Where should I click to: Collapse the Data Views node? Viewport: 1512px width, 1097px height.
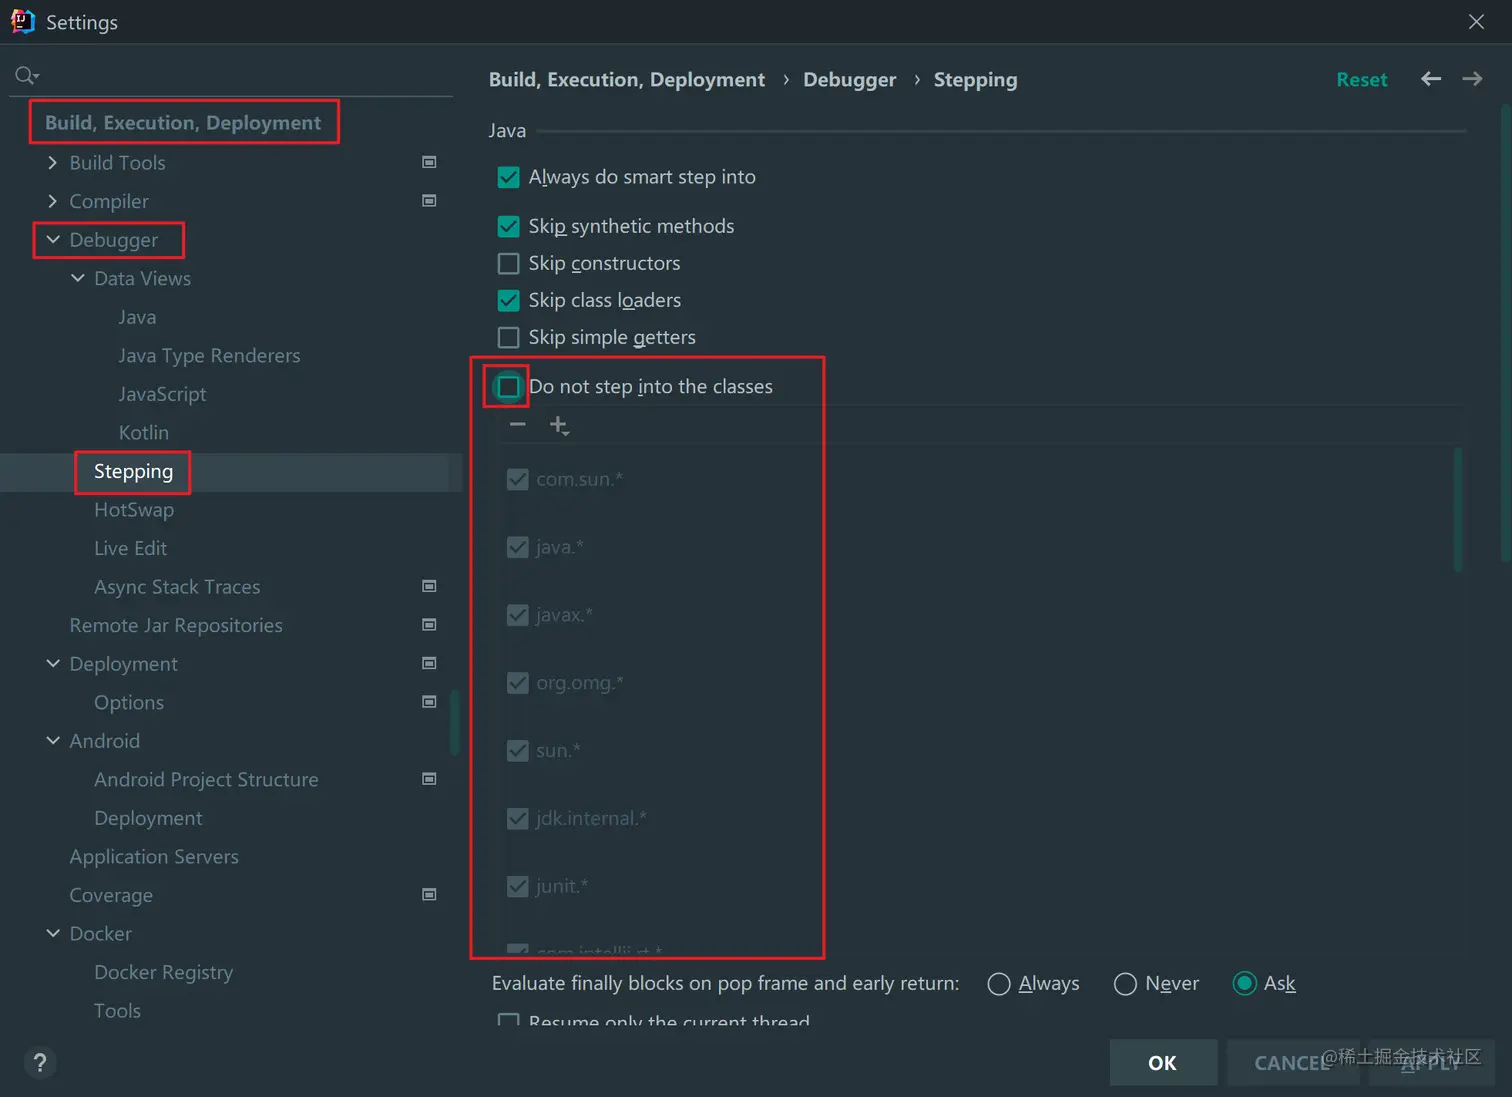78,278
